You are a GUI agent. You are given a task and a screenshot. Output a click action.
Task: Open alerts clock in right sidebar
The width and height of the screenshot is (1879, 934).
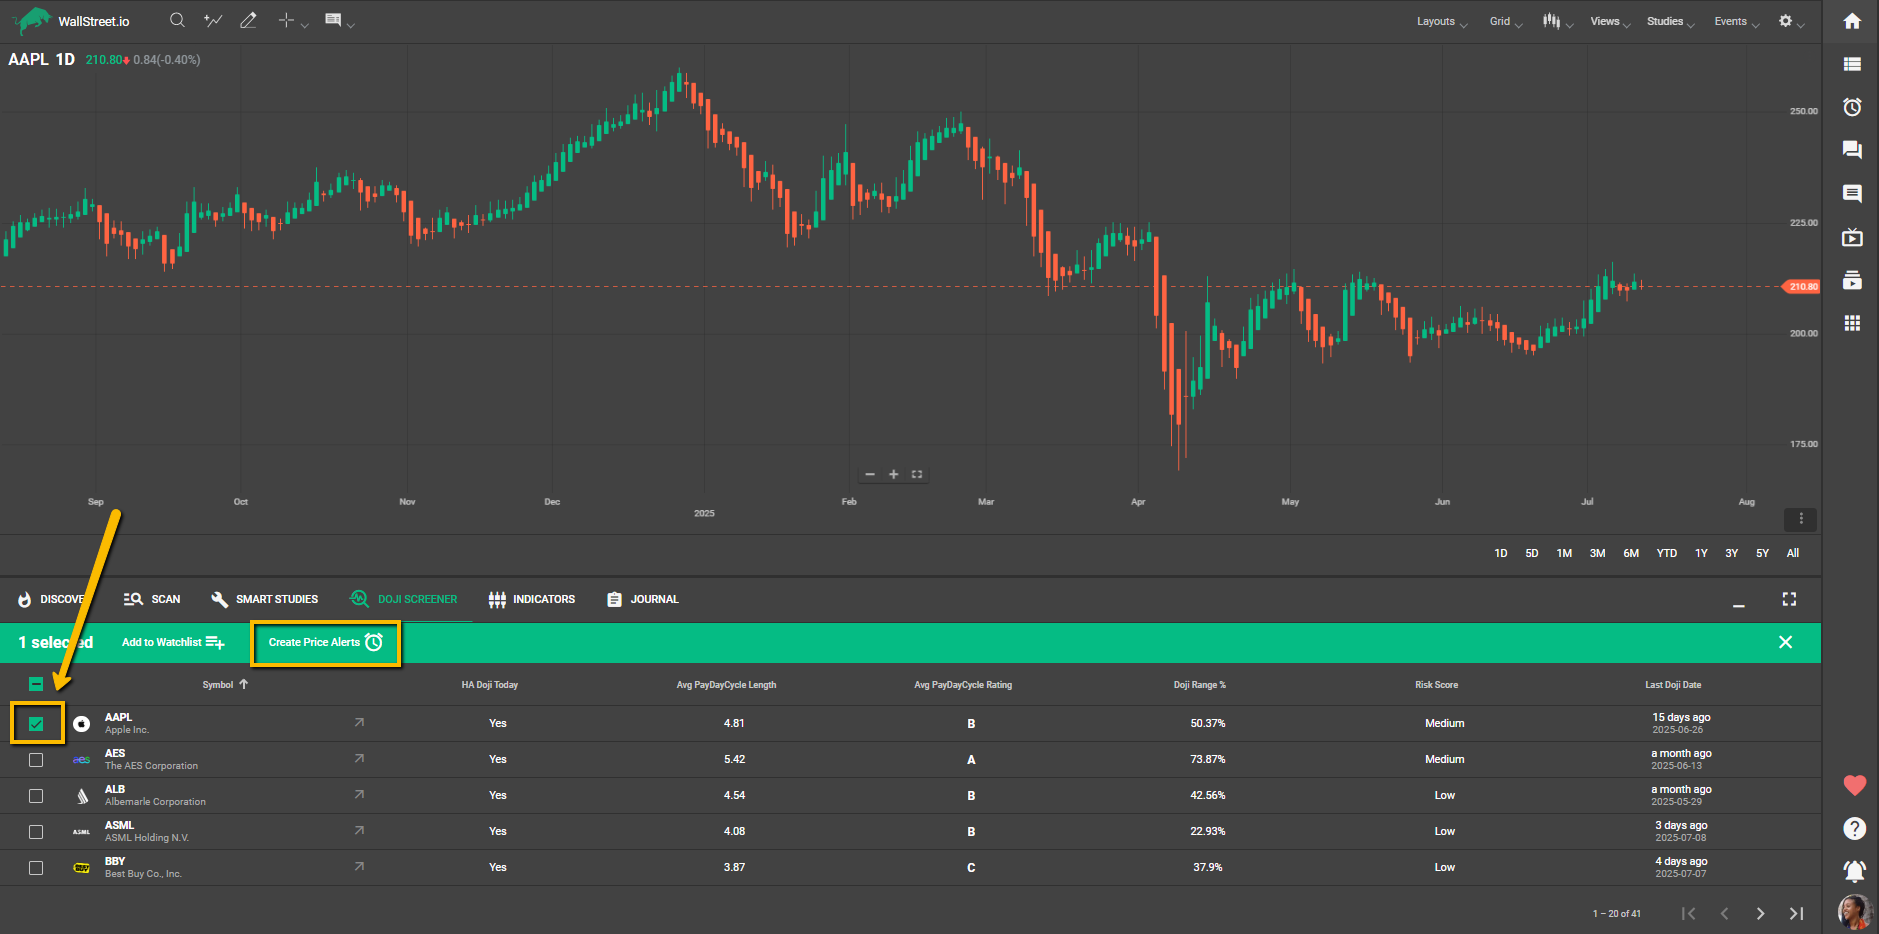click(x=1852, y=107)
